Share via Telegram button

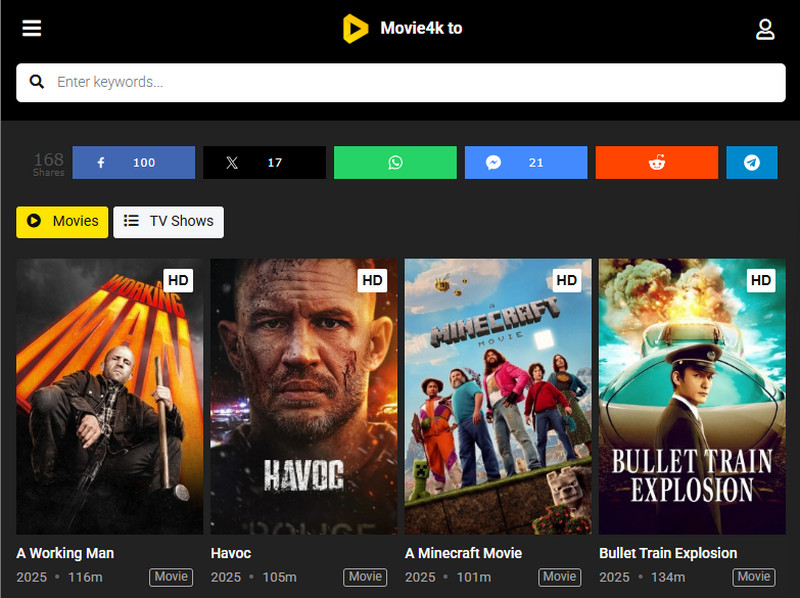click(752, 163)
